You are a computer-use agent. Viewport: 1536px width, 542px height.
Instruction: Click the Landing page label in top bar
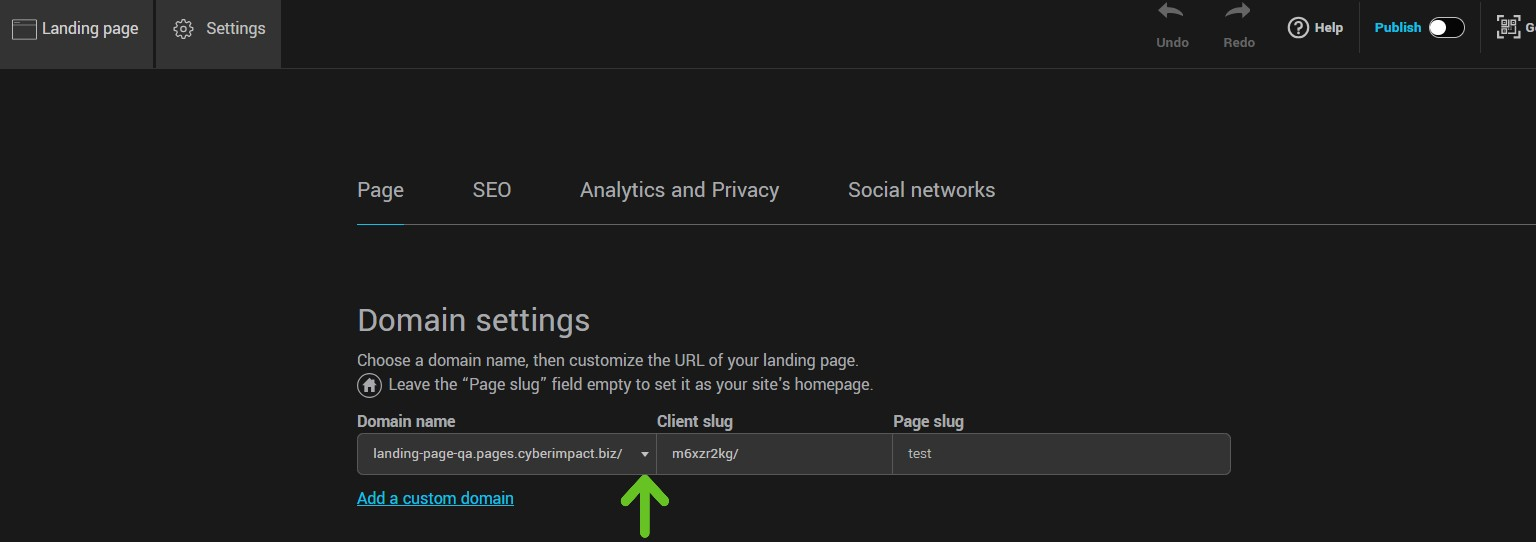[90, 29]
